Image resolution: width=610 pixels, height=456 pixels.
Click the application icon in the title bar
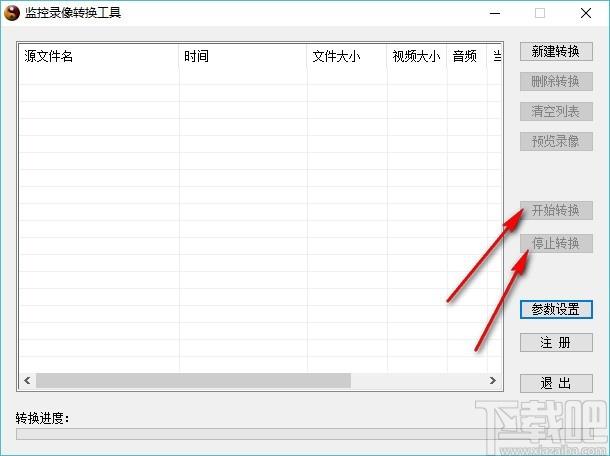click(x=12, y=13)
